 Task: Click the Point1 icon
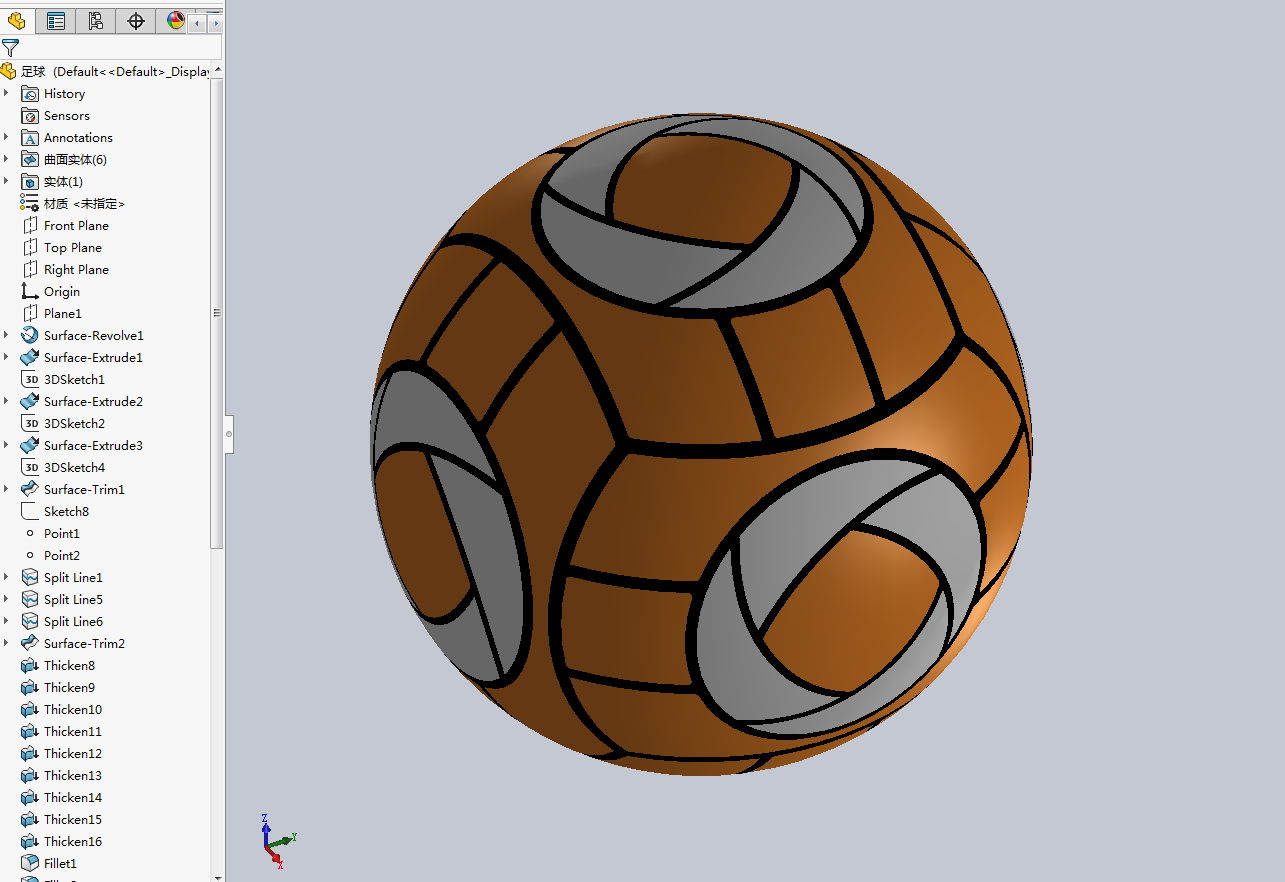coord(30,533)
